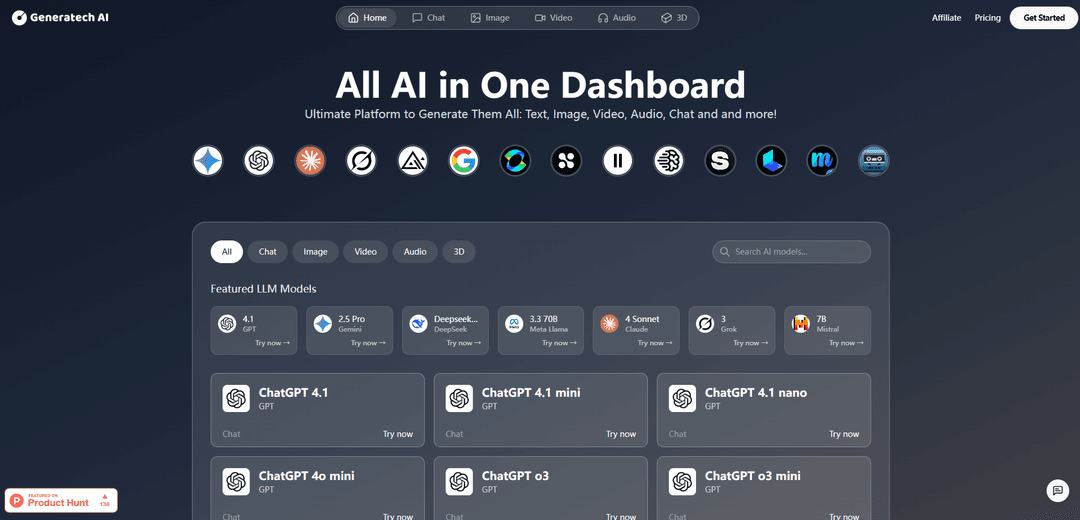Open the Image nav tab
The height and width of the screenshot is (520, 1080).
[490, 18]
